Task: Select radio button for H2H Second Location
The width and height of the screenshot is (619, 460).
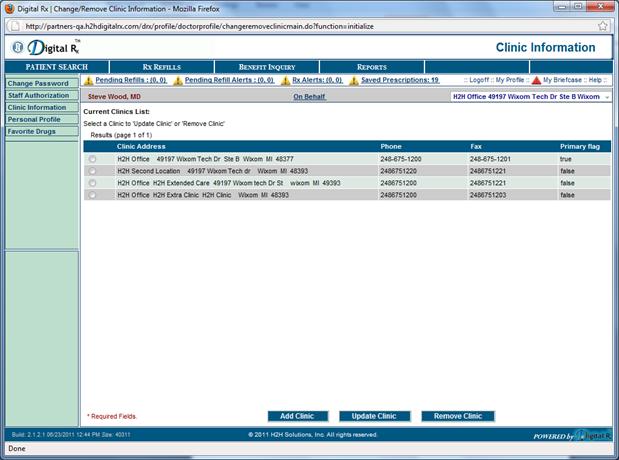Action: coord(93,171)
